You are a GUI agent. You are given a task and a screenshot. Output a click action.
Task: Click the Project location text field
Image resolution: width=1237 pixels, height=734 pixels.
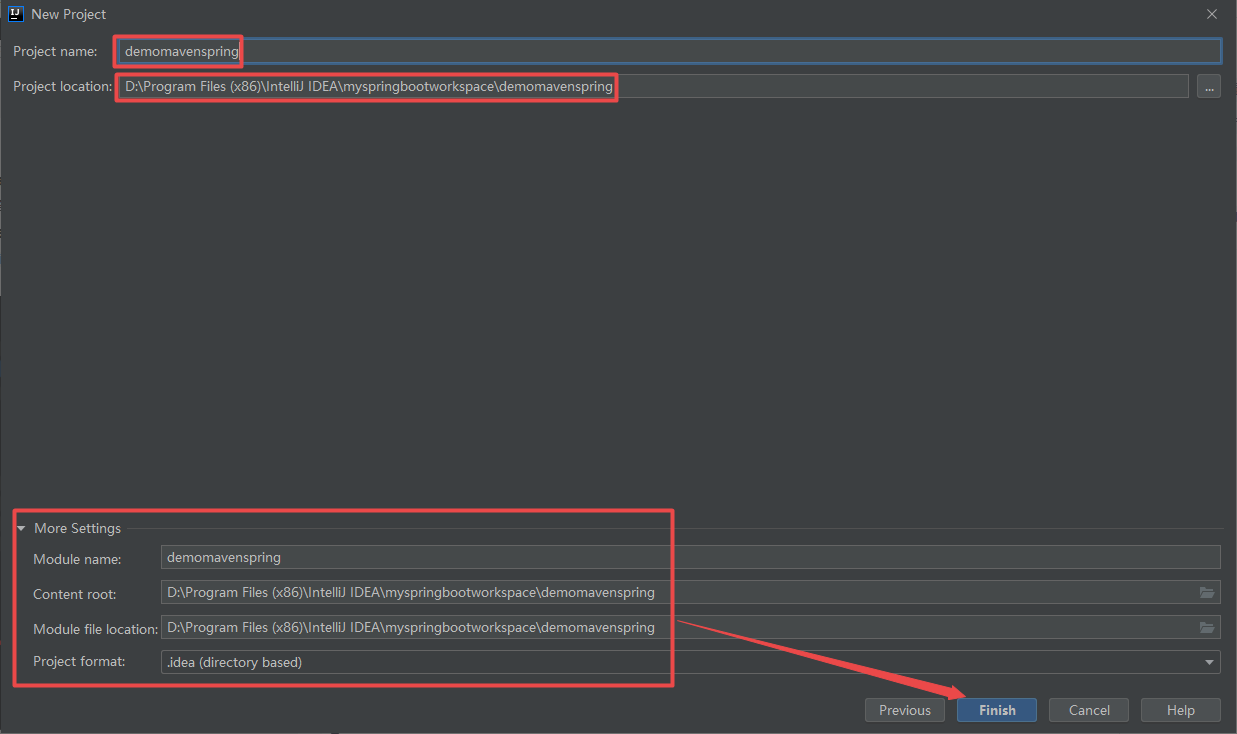pyautogui.click(x=653, y=86)
